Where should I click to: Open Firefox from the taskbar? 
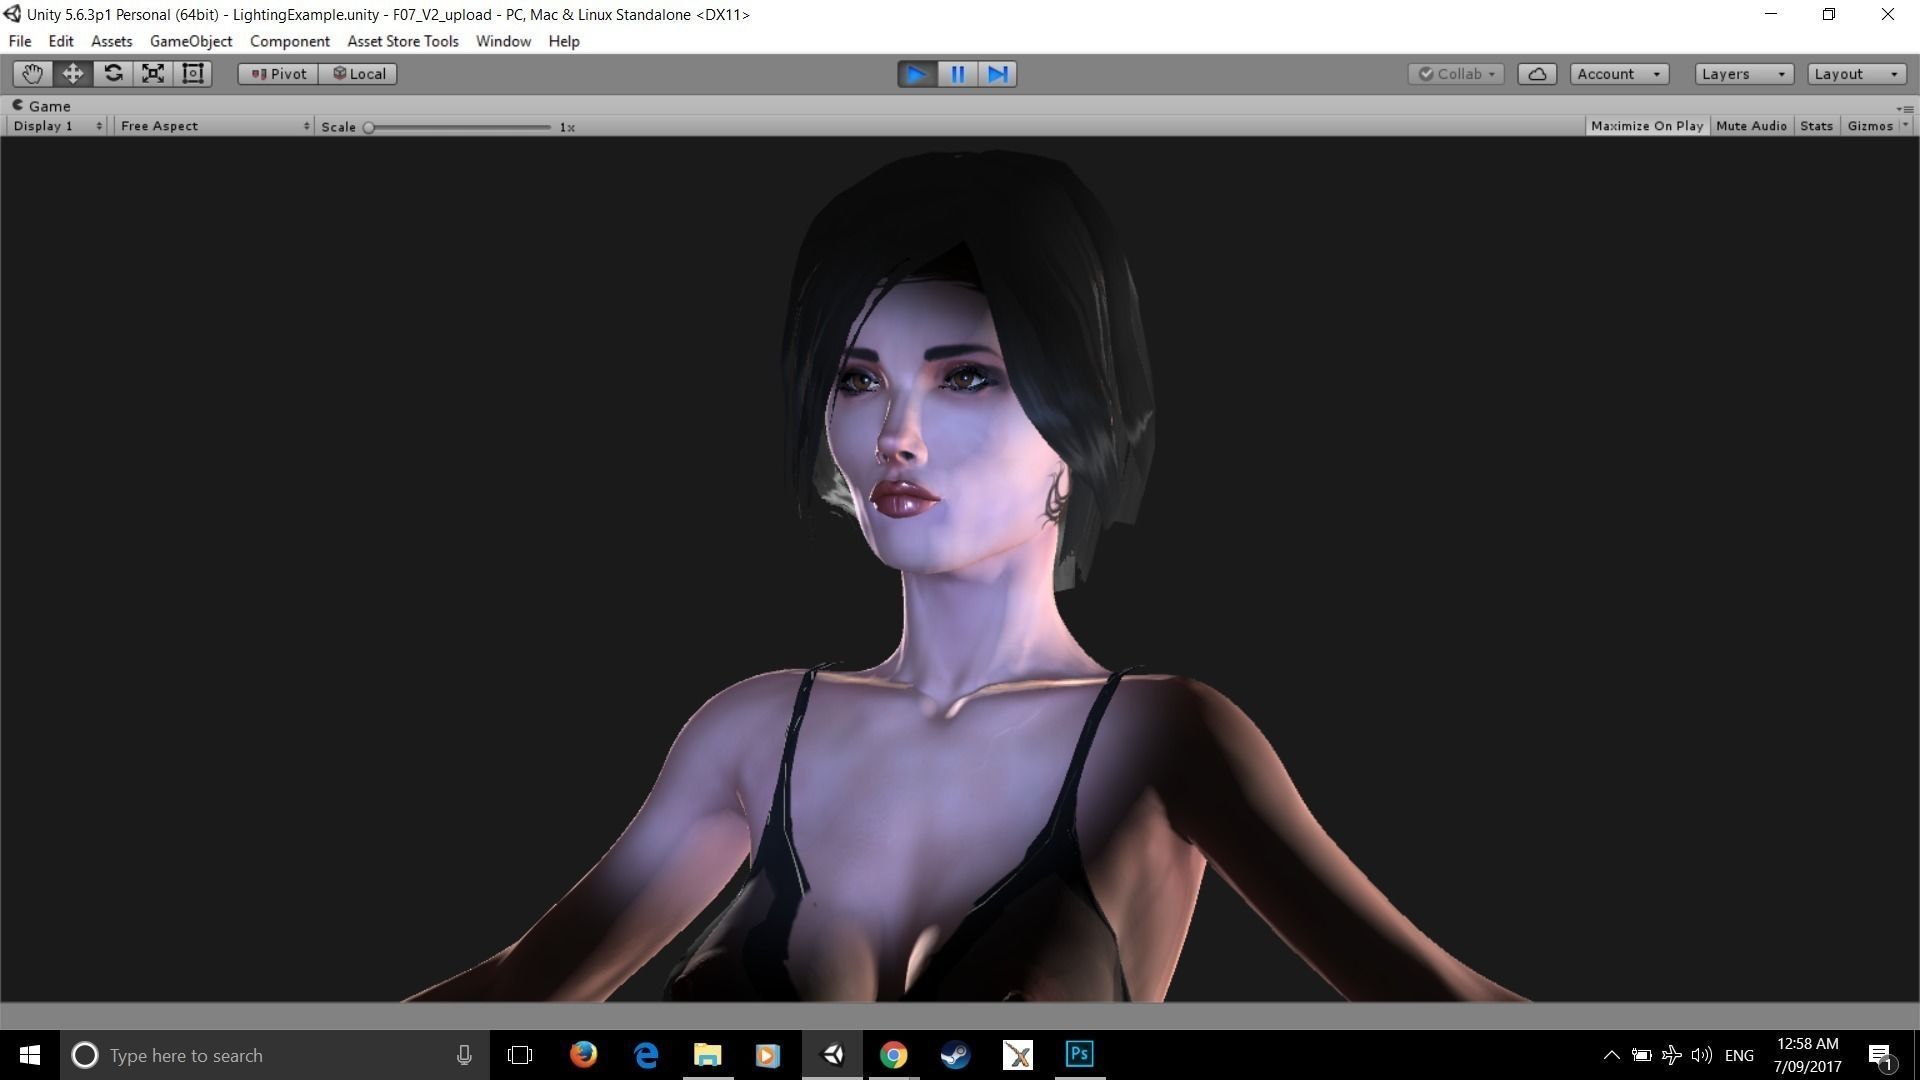tap(583, 1055)
